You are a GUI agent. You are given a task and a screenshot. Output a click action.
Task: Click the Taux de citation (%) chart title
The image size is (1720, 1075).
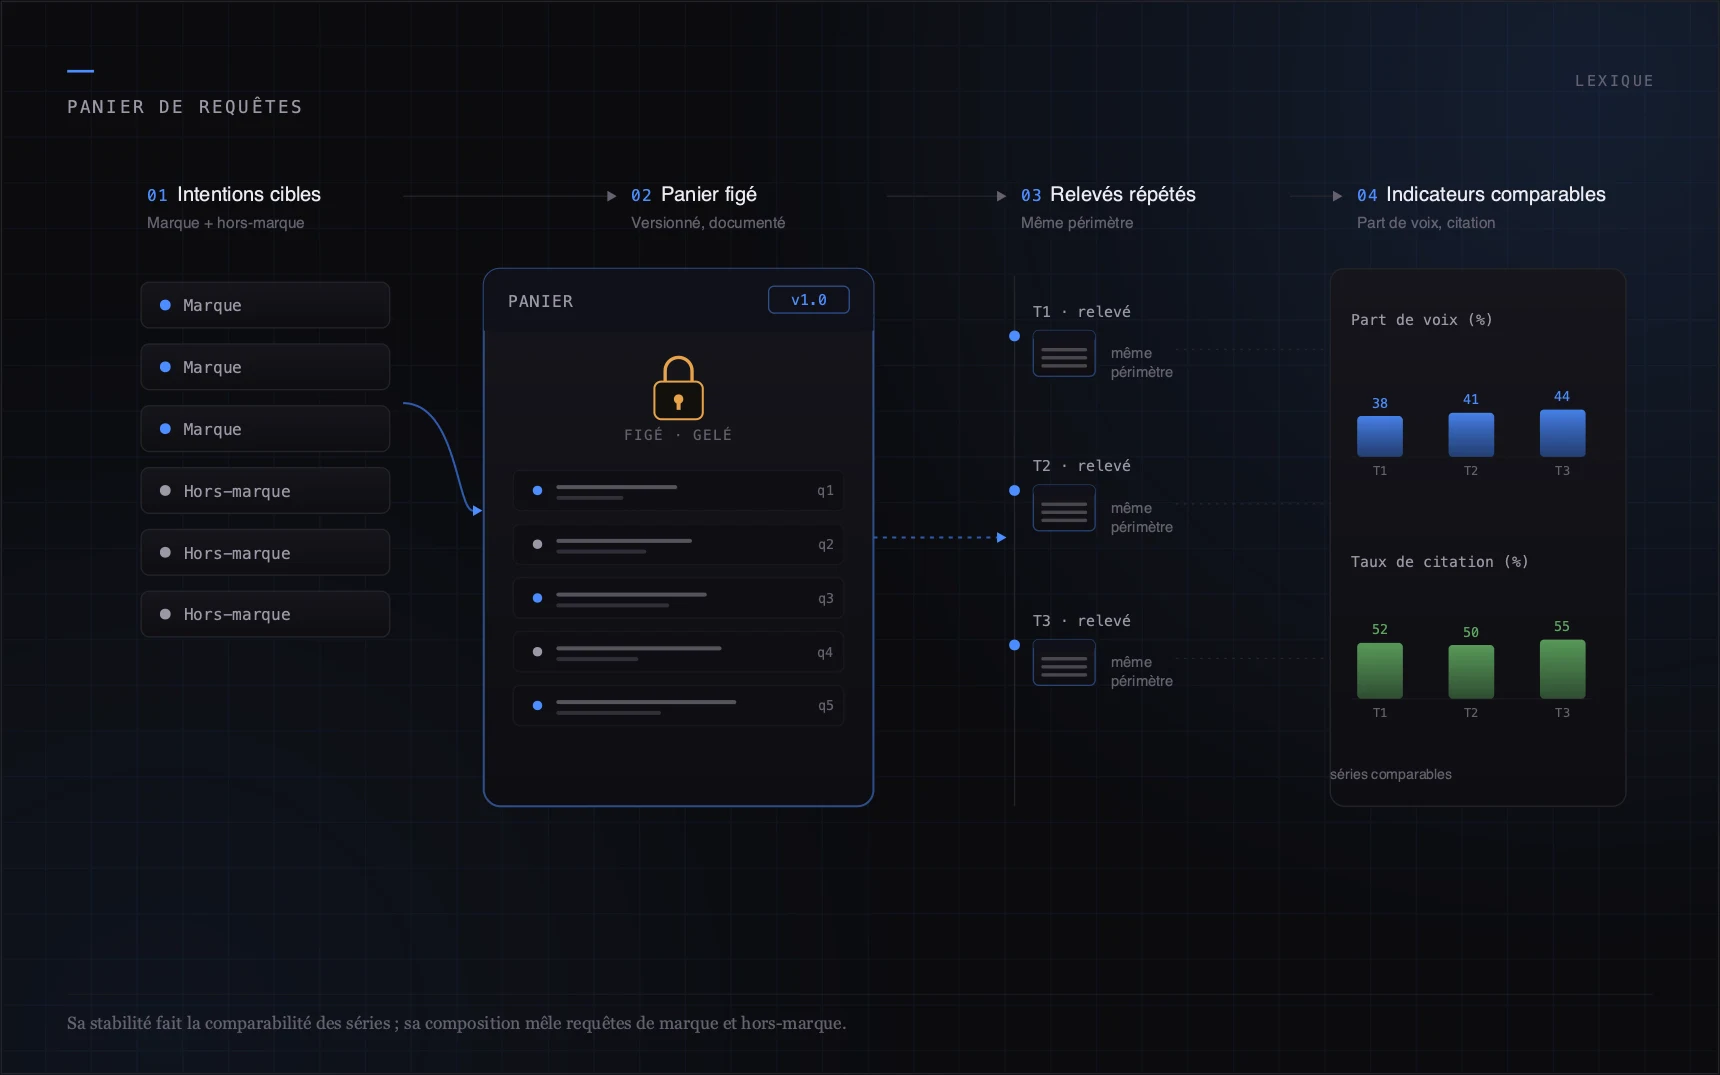click(1439, 562)
